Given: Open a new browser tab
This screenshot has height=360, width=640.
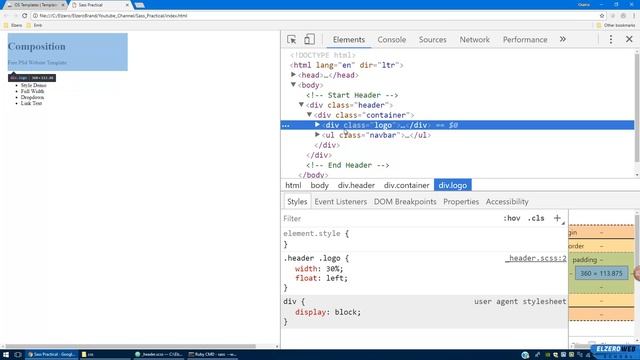Looking at the screenshot, I should click(139, 5).
